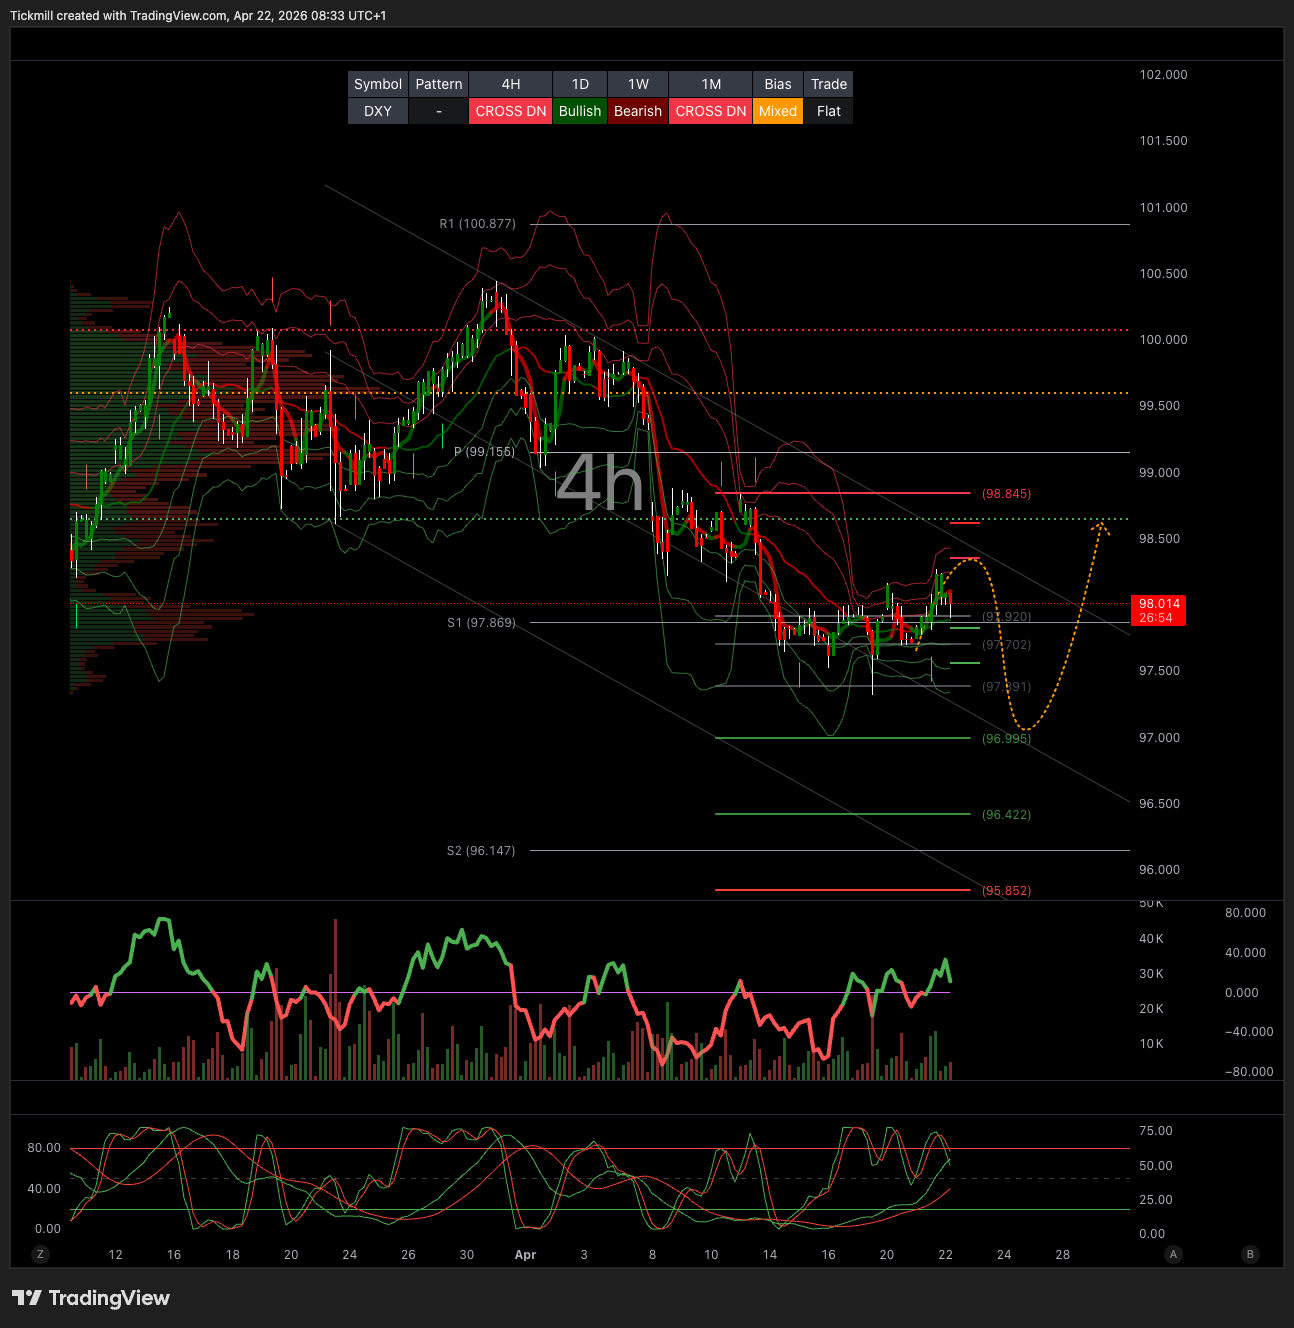Screen dimensions: 1294x1328
Task: Click the Z timezone icon at bottom left
Action: click(41, 1254)
